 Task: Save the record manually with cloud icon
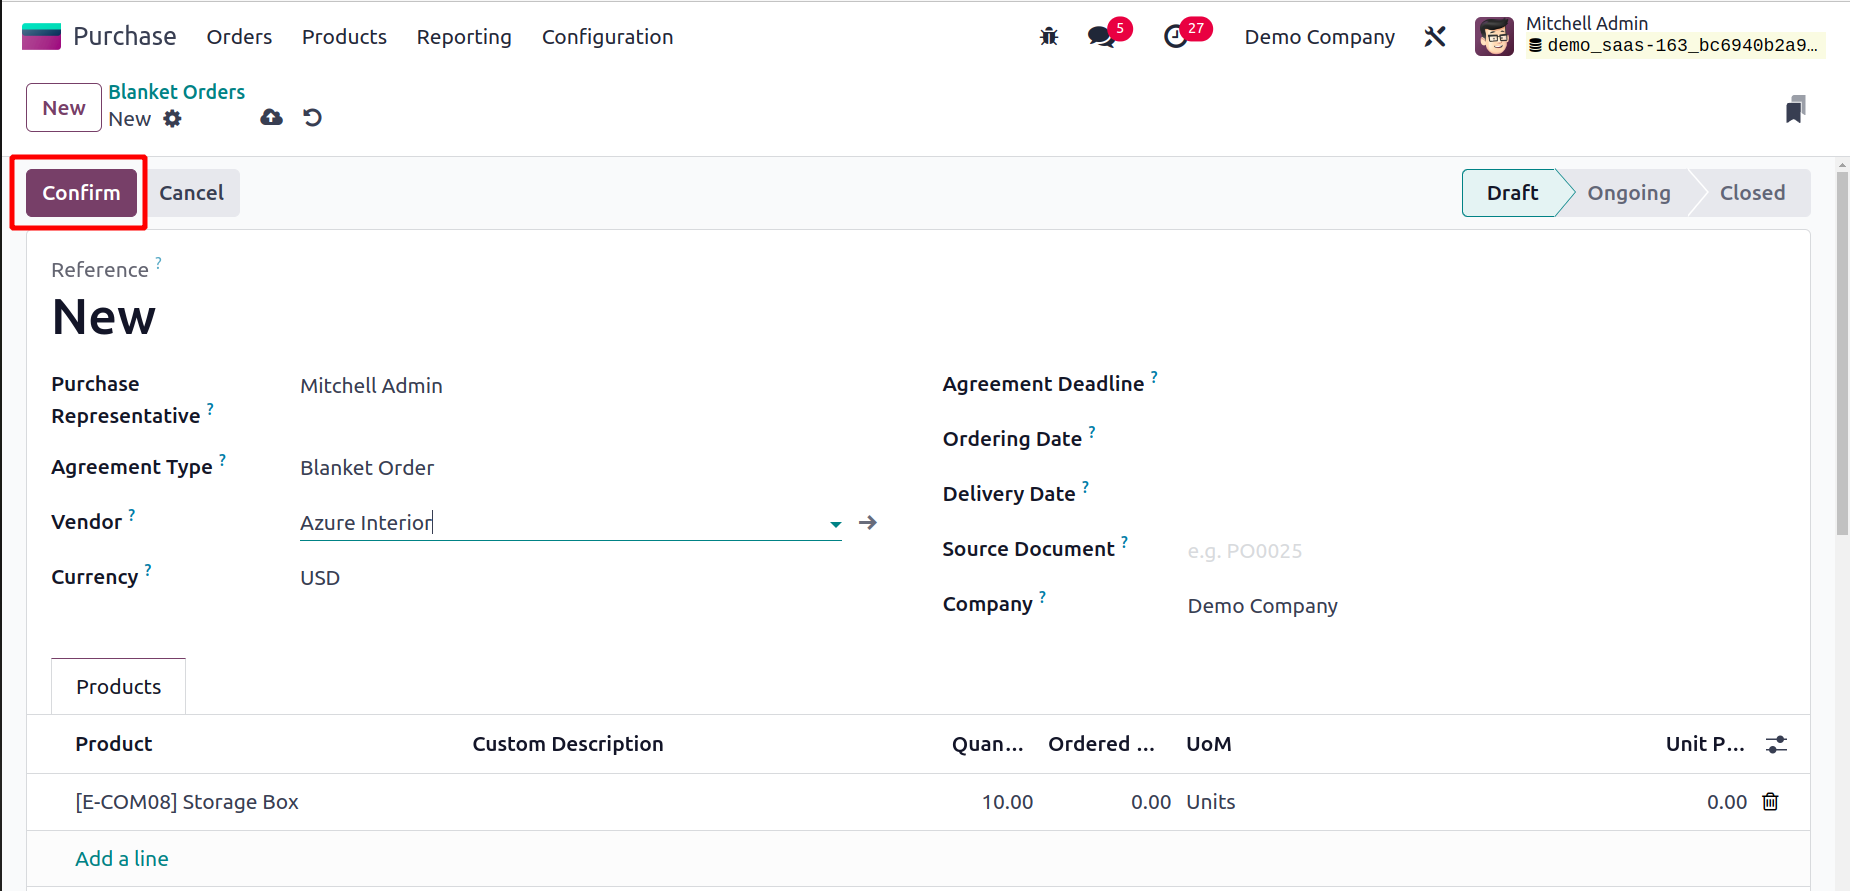coord(271,118)
